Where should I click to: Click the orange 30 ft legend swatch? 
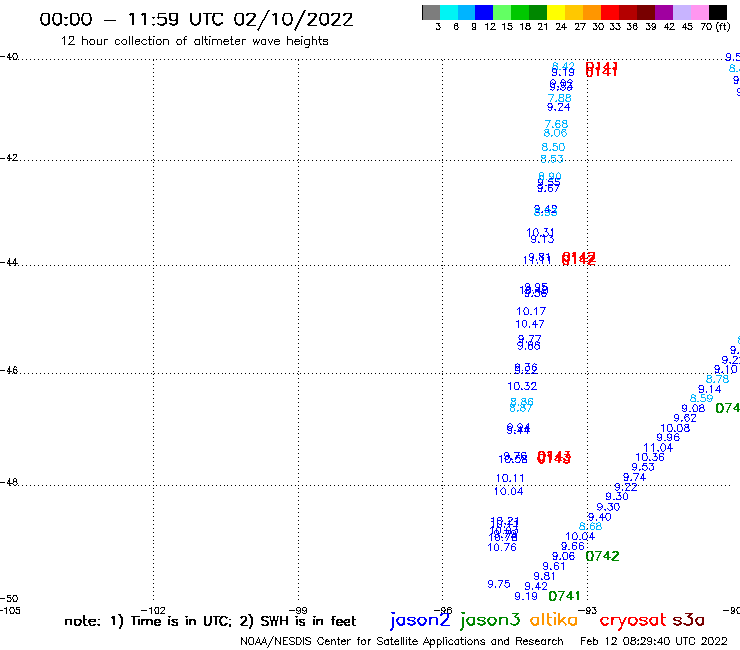pos(591,12)
